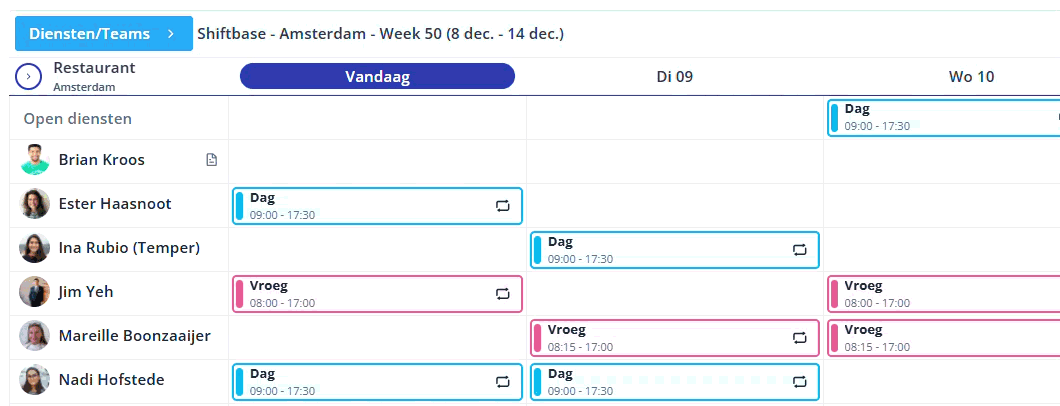
Task: Click repeat icon on Nadi Hofstede's Tuesday Dag shift
Action: click(x=800, y=382)
